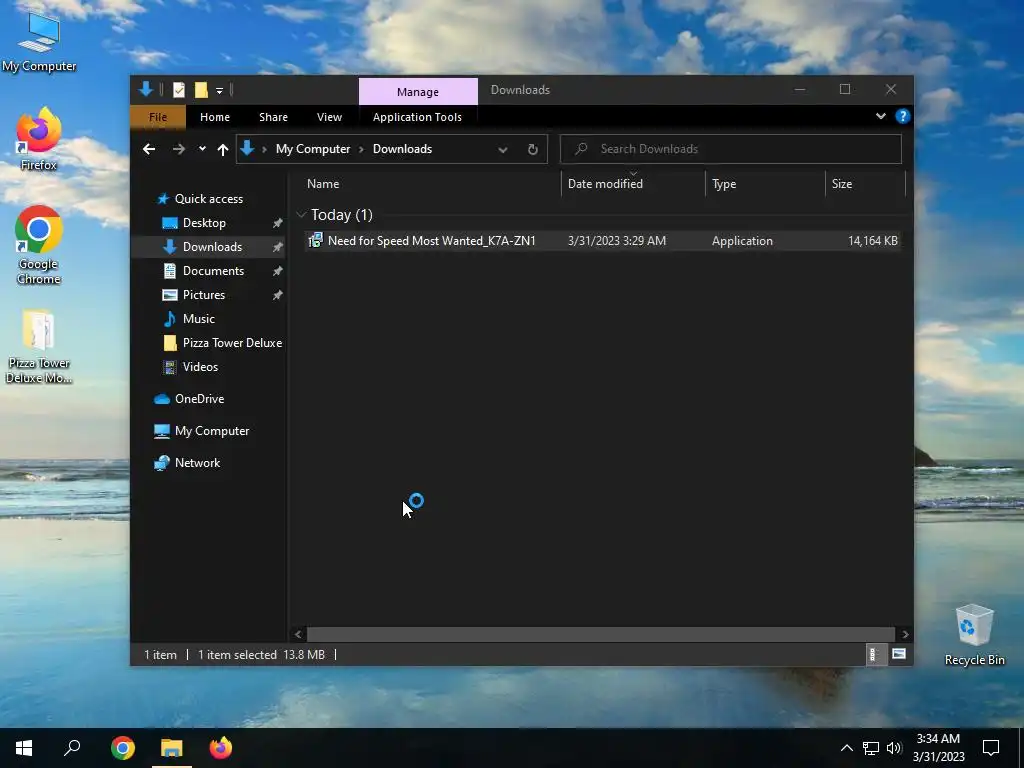Switch to Large icons view layout button
The image size is (1024, 768).
click(x=899, y=654)
